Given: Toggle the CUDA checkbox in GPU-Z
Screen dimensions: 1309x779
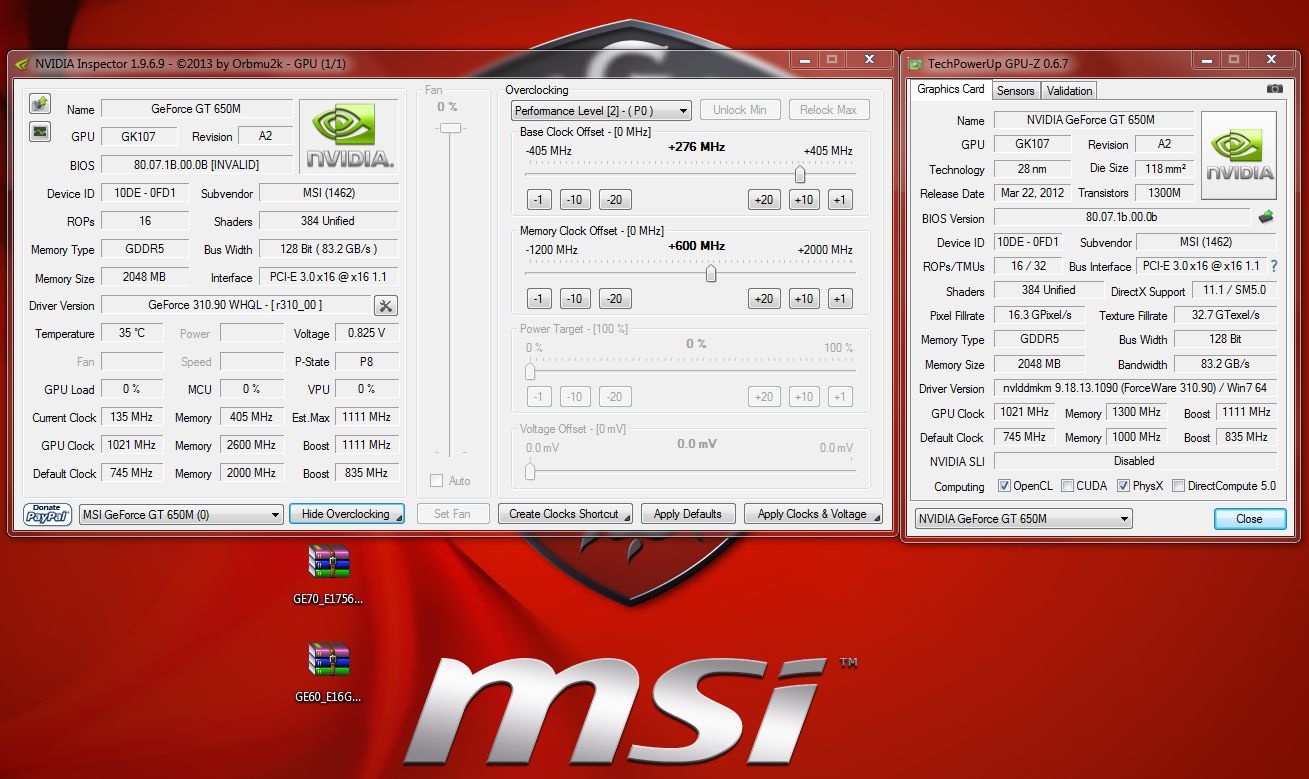Looking at the screenshot, I should tap(1068, 486).
